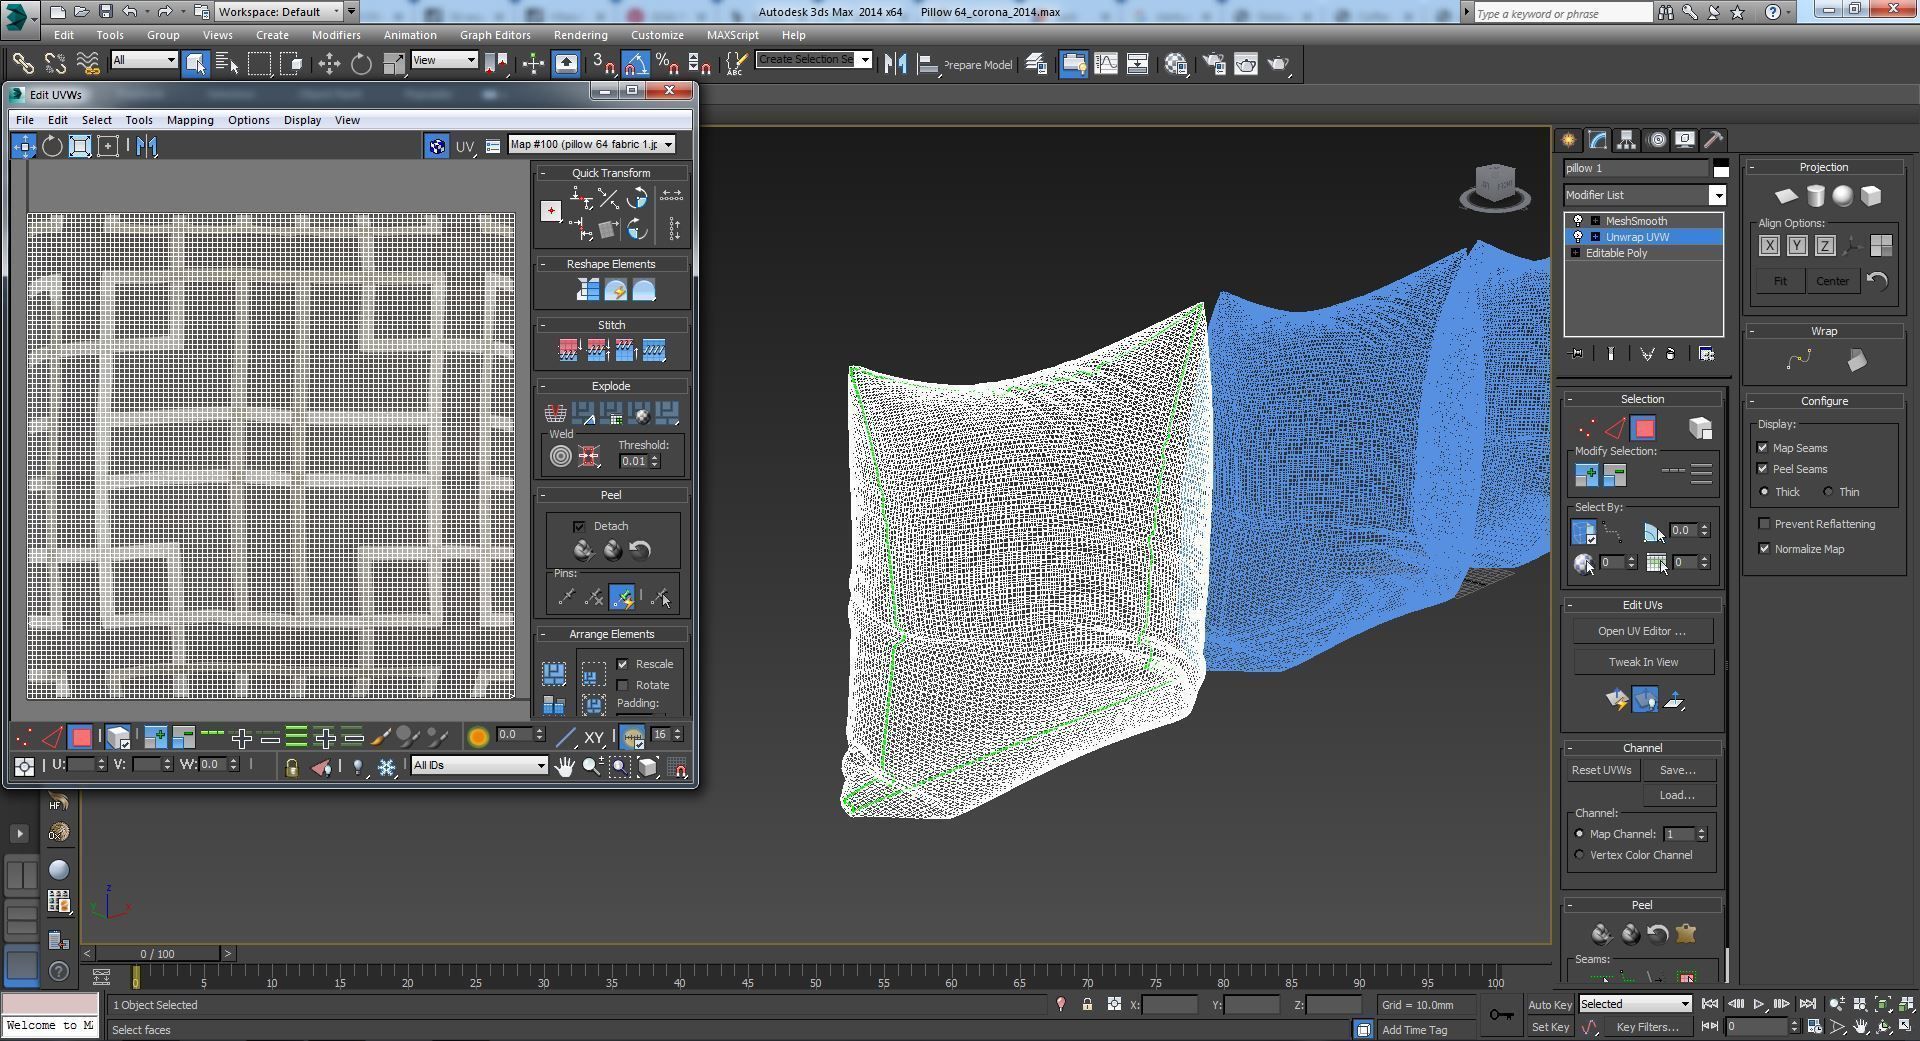Select the Rotate tool in main toolbar
Image resolution: width=1920 pixels, height=1041 pixels.
361,64
